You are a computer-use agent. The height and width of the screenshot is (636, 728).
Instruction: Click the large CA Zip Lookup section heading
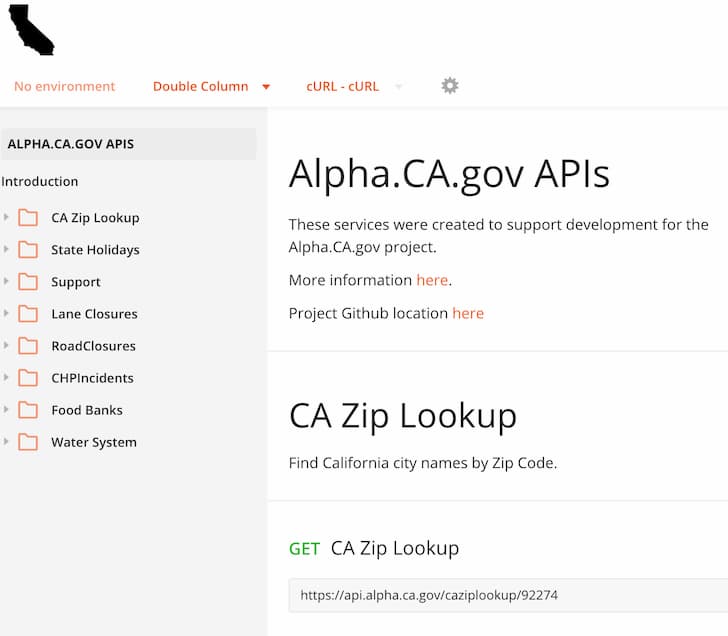pos(403,416)
